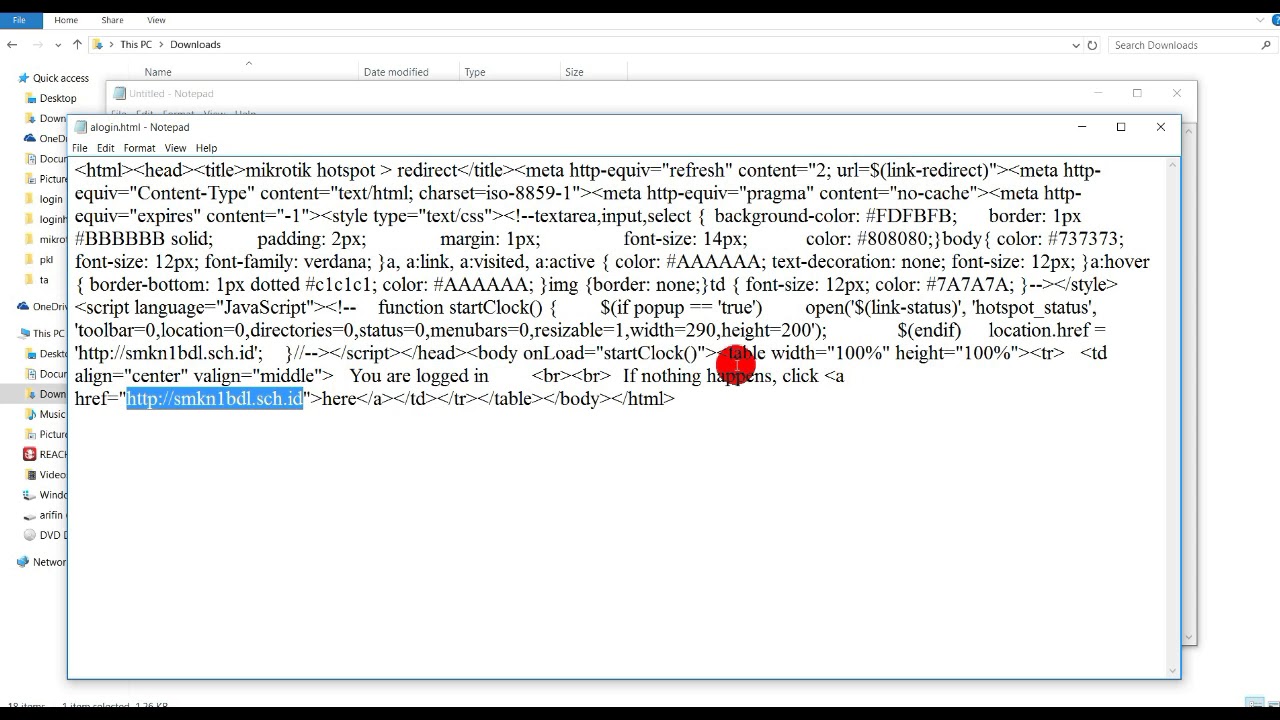Click the Music note folder icon
Image resolution: width=1280 pixels, height=720 pixels.
[x=29, y=414]
